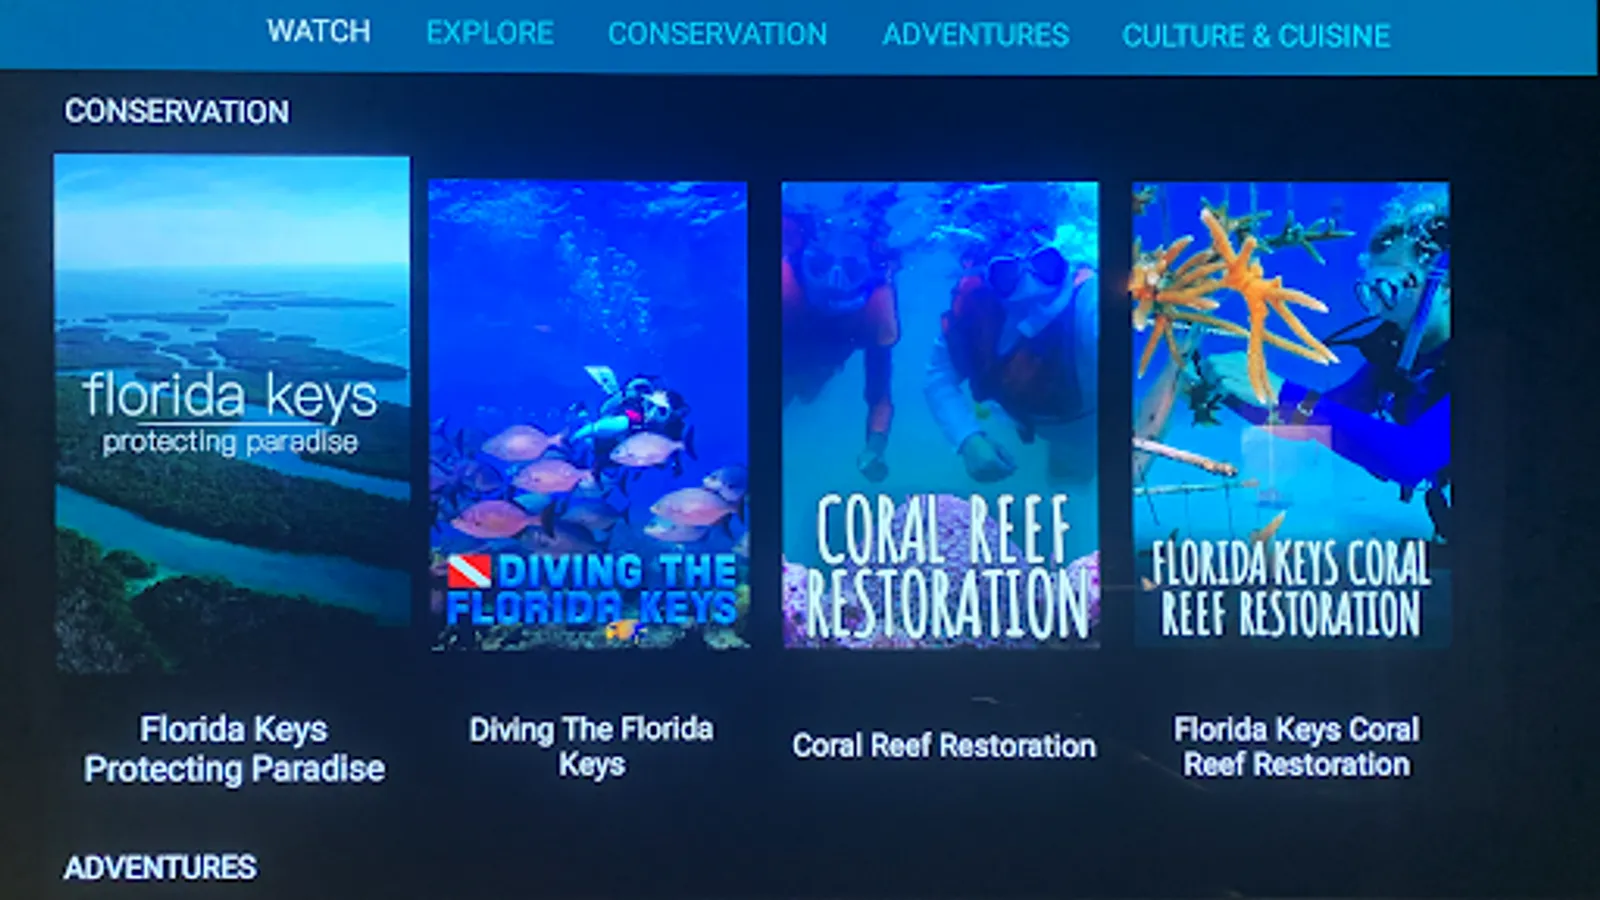Click the Diving The Florida Keys caption
The width and height of the screenshot is (1600, 900).
pyautogui.click(x=591, y=746)
